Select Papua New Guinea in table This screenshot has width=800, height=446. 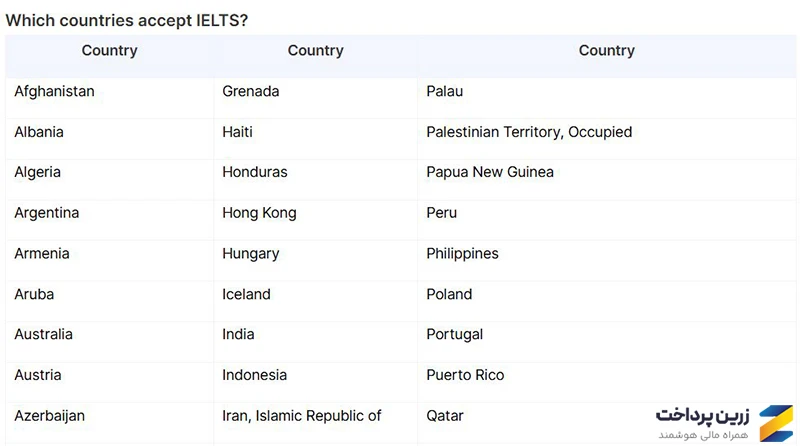[x=490, y=172]
